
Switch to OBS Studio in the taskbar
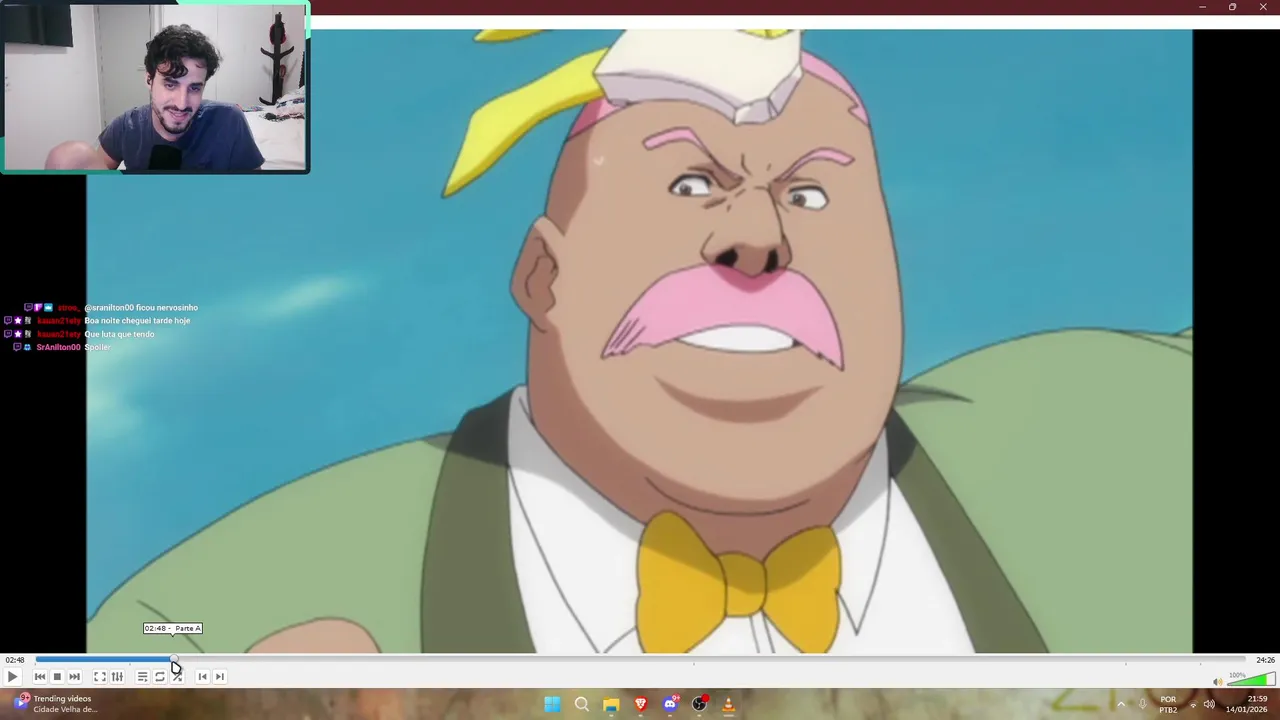(x=699, y=704)
